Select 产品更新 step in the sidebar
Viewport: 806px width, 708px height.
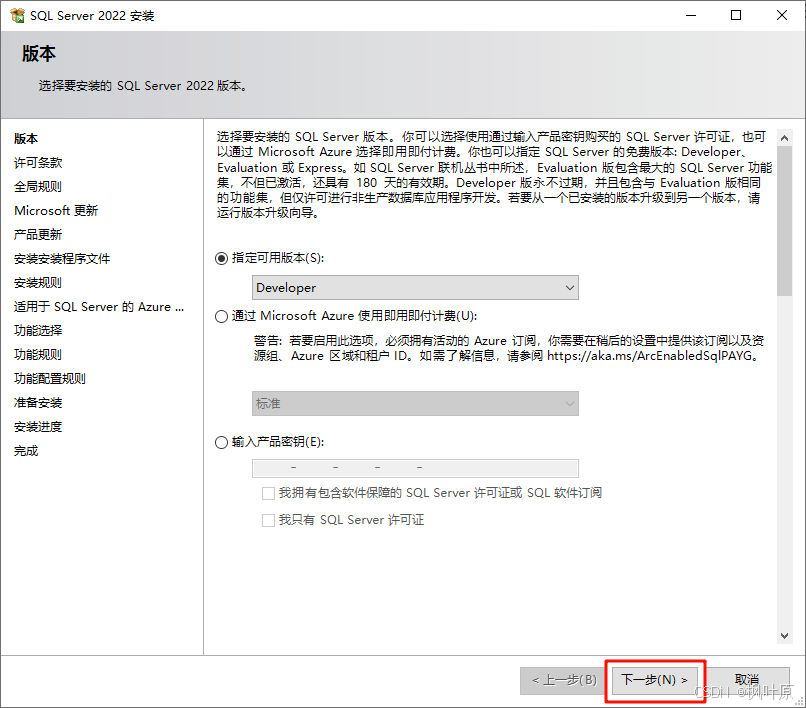click(38, 235)
